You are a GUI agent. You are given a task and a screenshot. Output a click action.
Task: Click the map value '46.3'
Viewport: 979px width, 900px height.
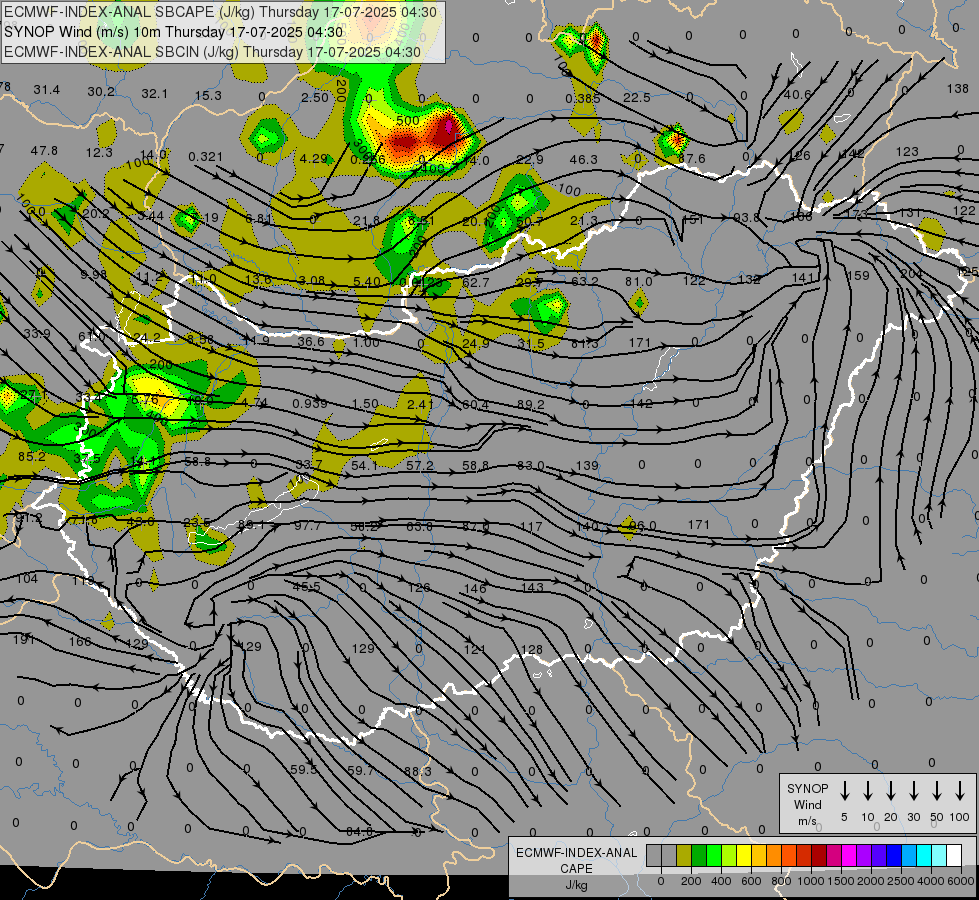(x=584, y=160)
